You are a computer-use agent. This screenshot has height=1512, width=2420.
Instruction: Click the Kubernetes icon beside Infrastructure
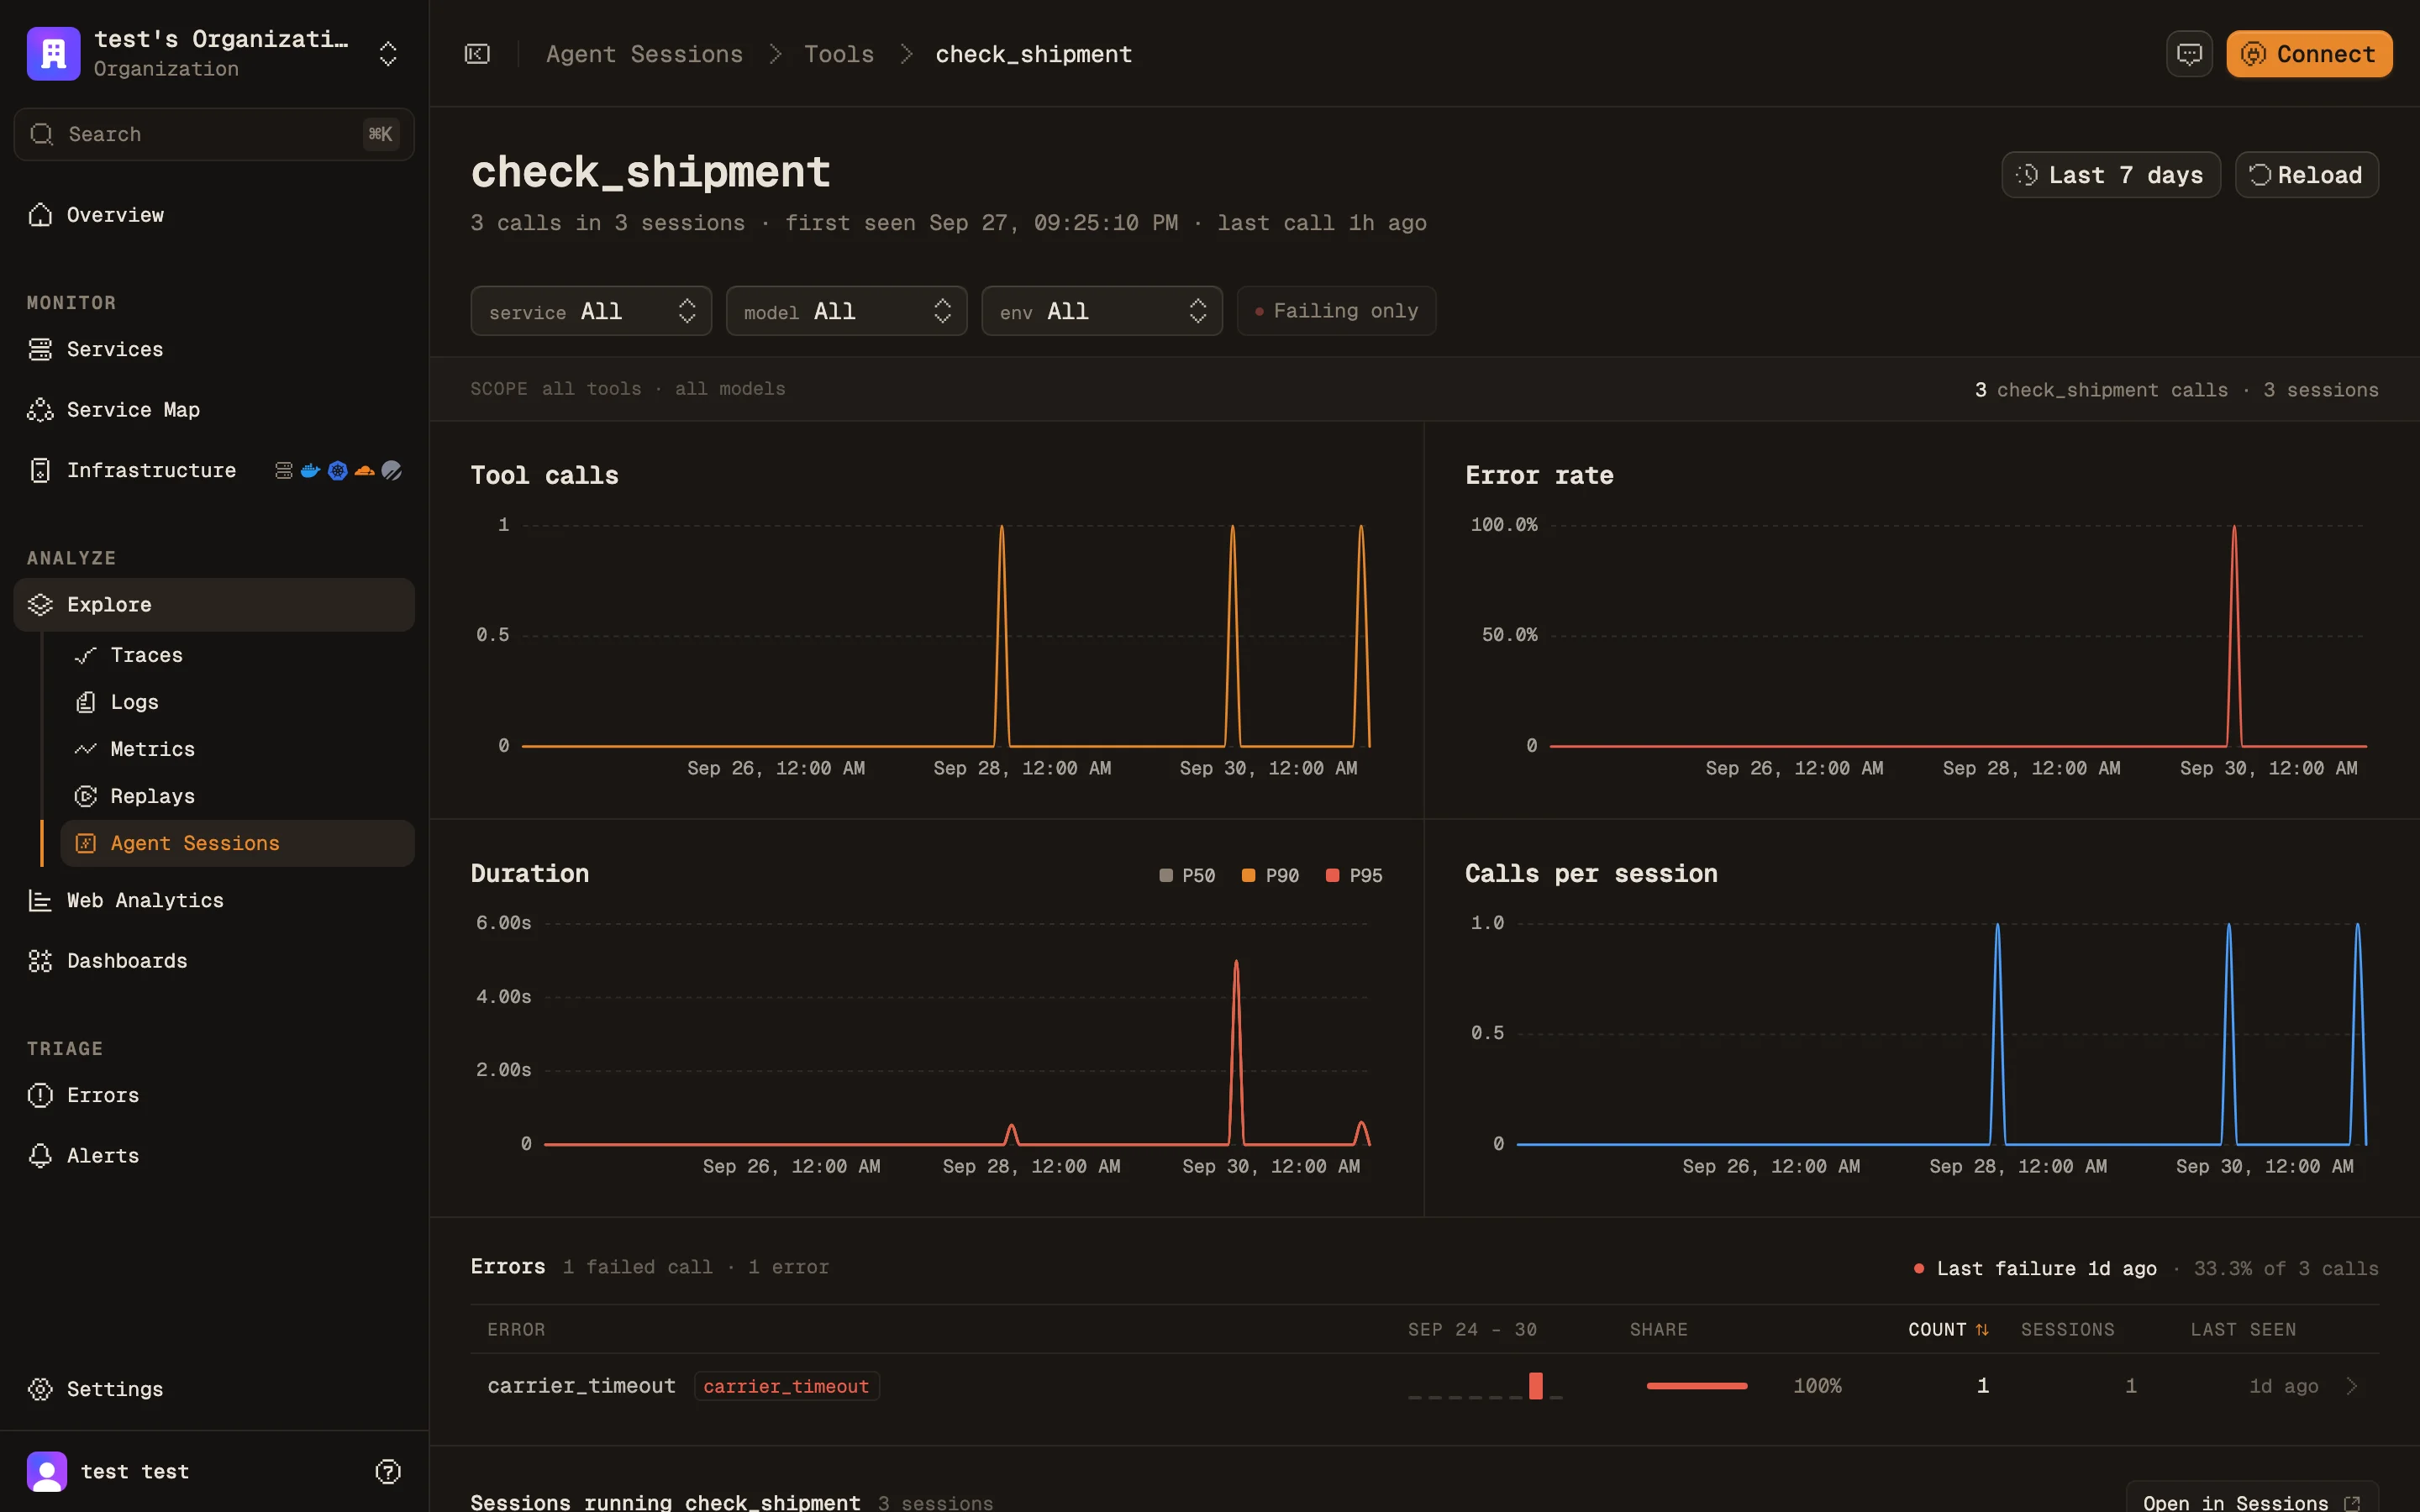coord(338,470)
